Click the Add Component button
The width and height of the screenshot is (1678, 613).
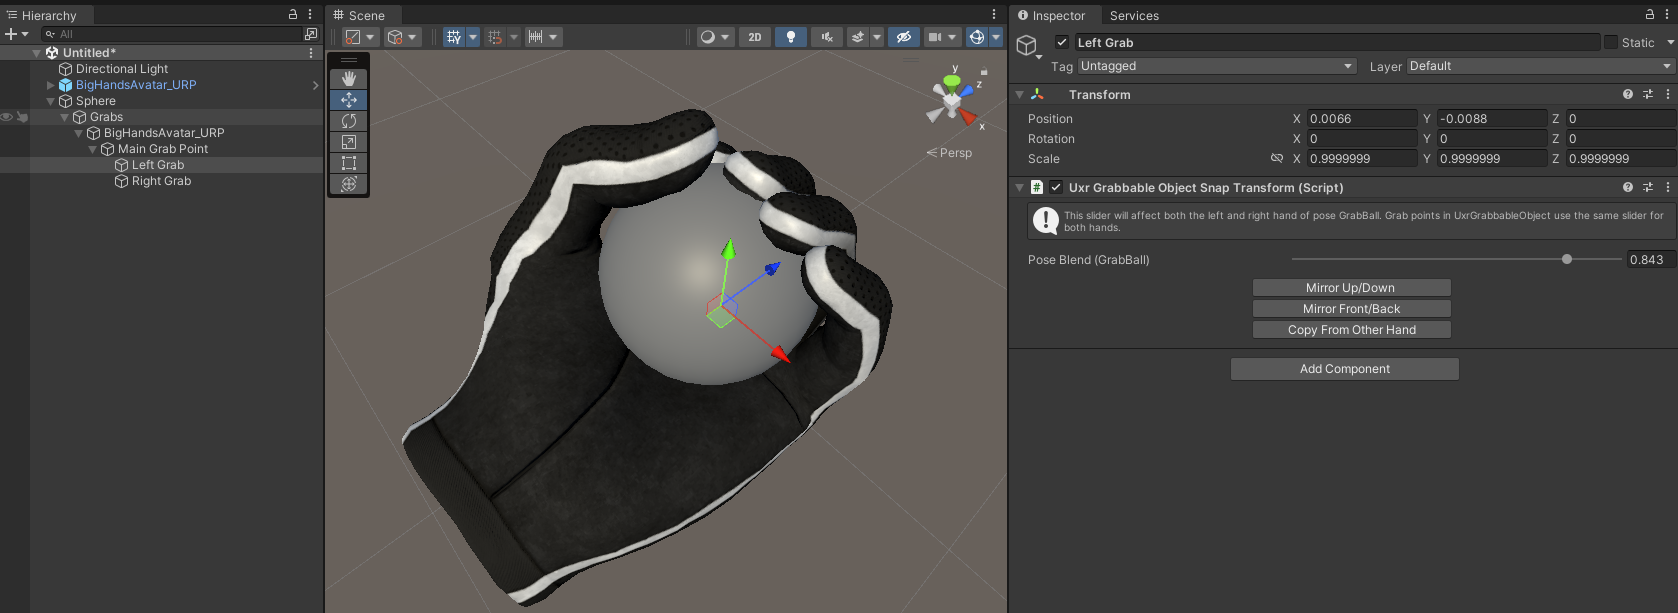1344,369
